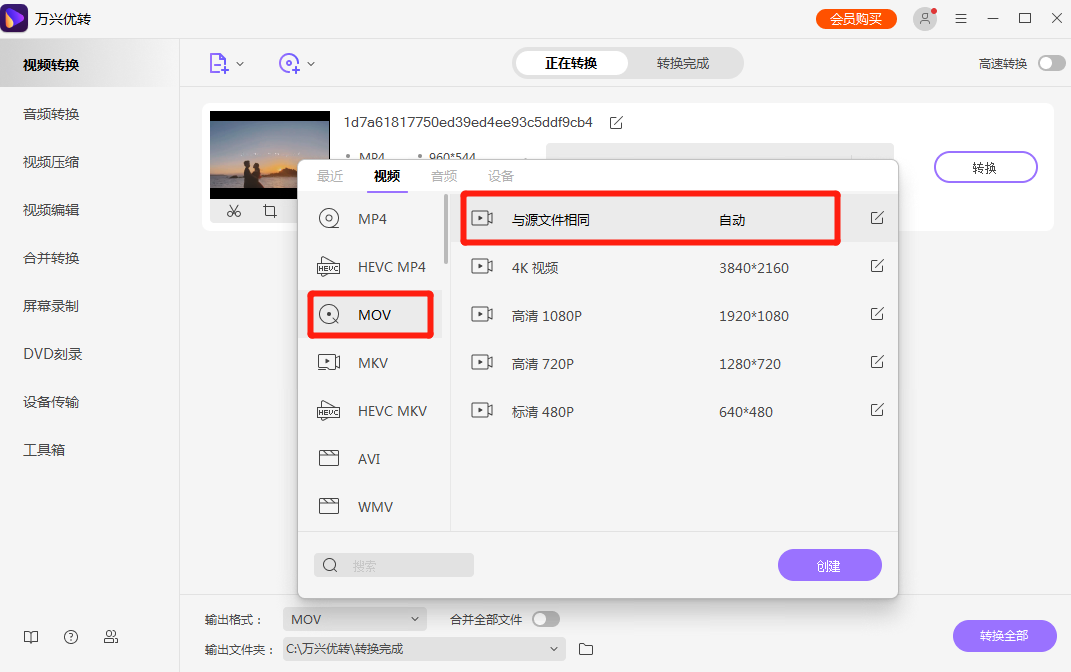Open the user guide book icon

[30, 637]
